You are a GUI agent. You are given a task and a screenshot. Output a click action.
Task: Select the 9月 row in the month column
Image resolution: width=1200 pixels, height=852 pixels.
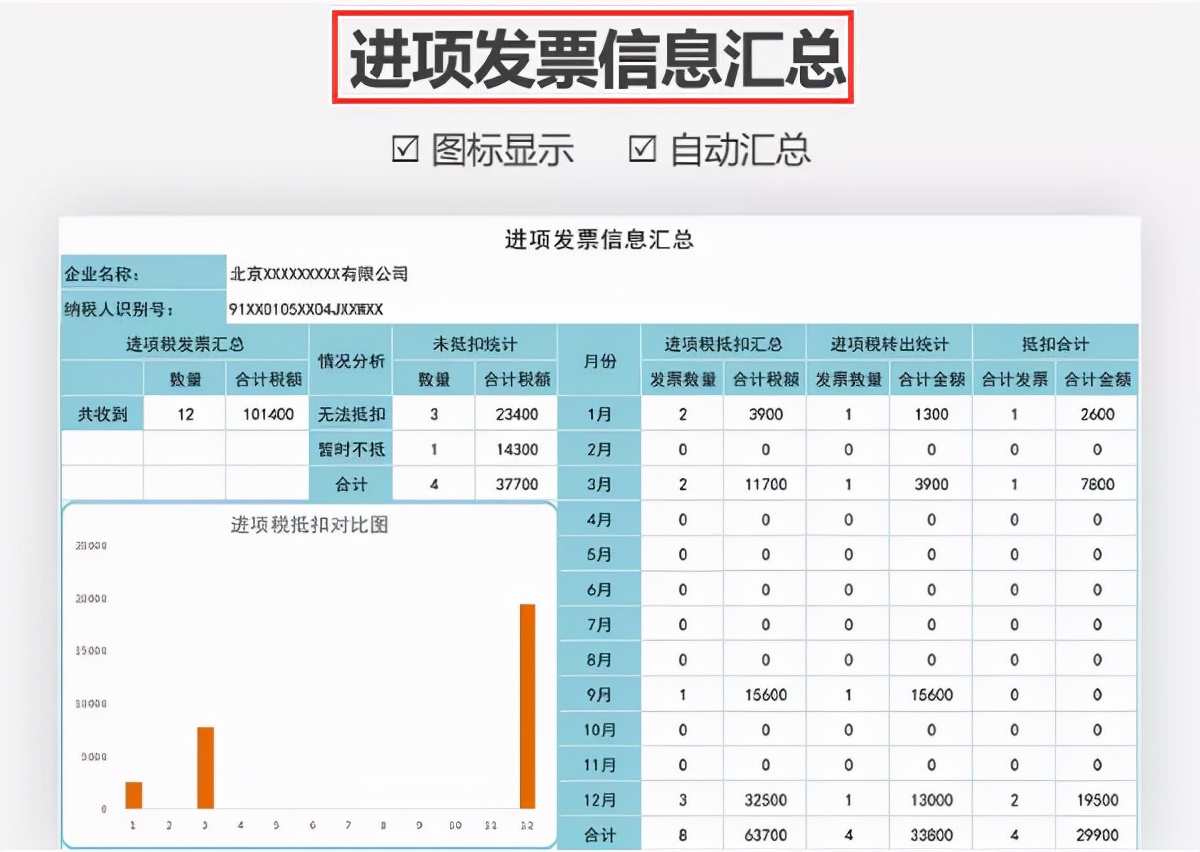pos(599,694)
